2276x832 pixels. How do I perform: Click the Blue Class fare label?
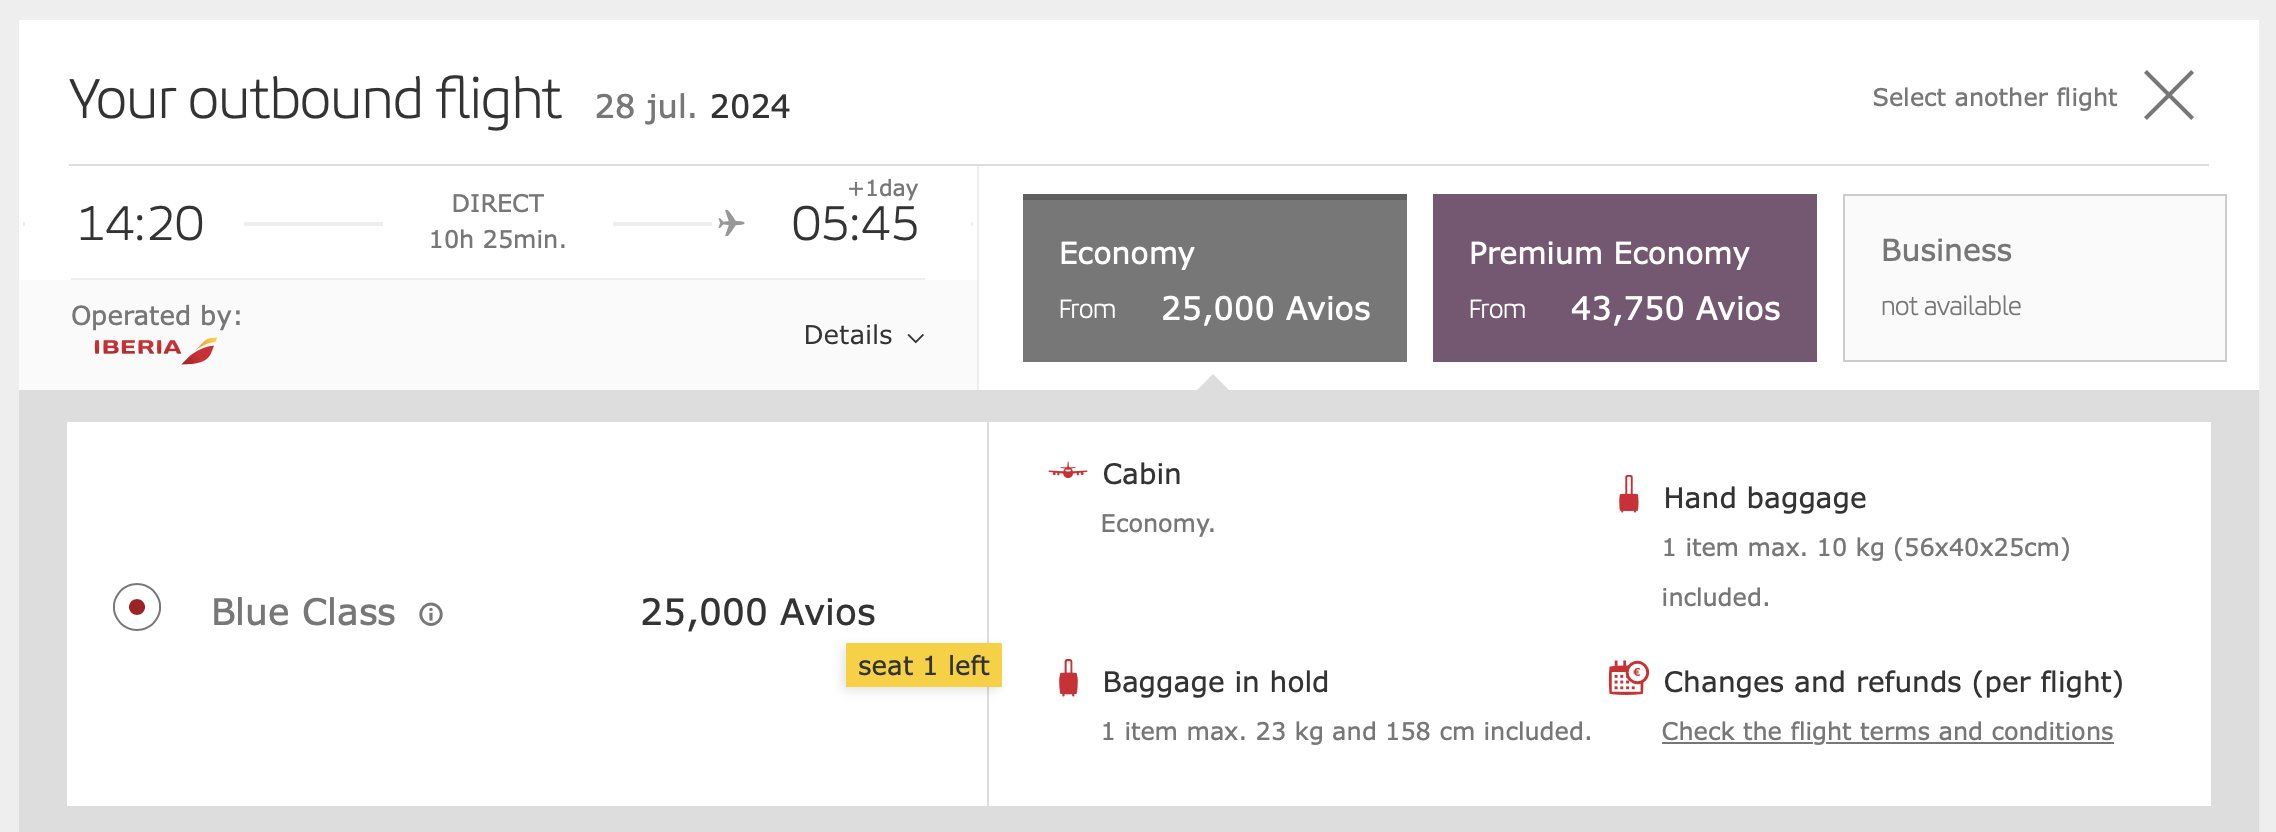click(x=303, y=612)
